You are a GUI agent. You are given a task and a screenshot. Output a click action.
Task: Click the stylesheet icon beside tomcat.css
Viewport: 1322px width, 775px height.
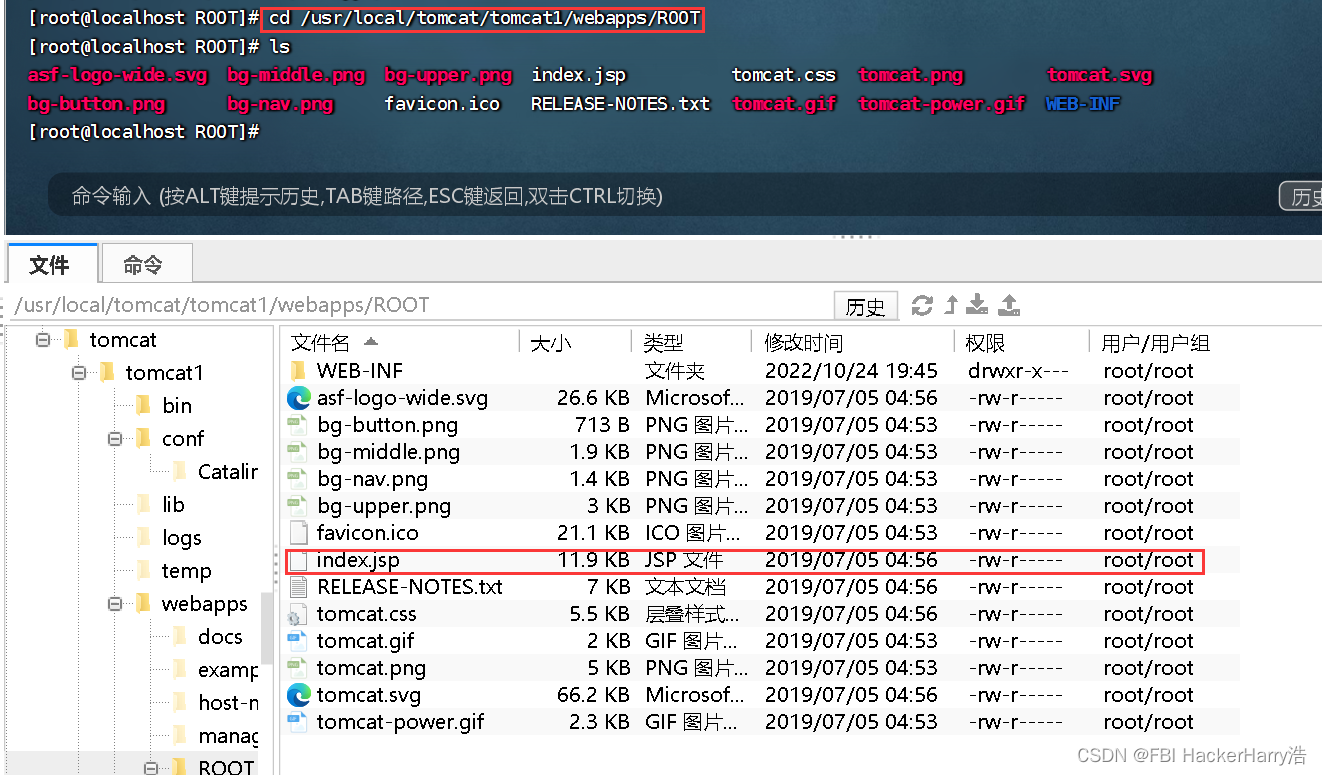coord(299,614)
